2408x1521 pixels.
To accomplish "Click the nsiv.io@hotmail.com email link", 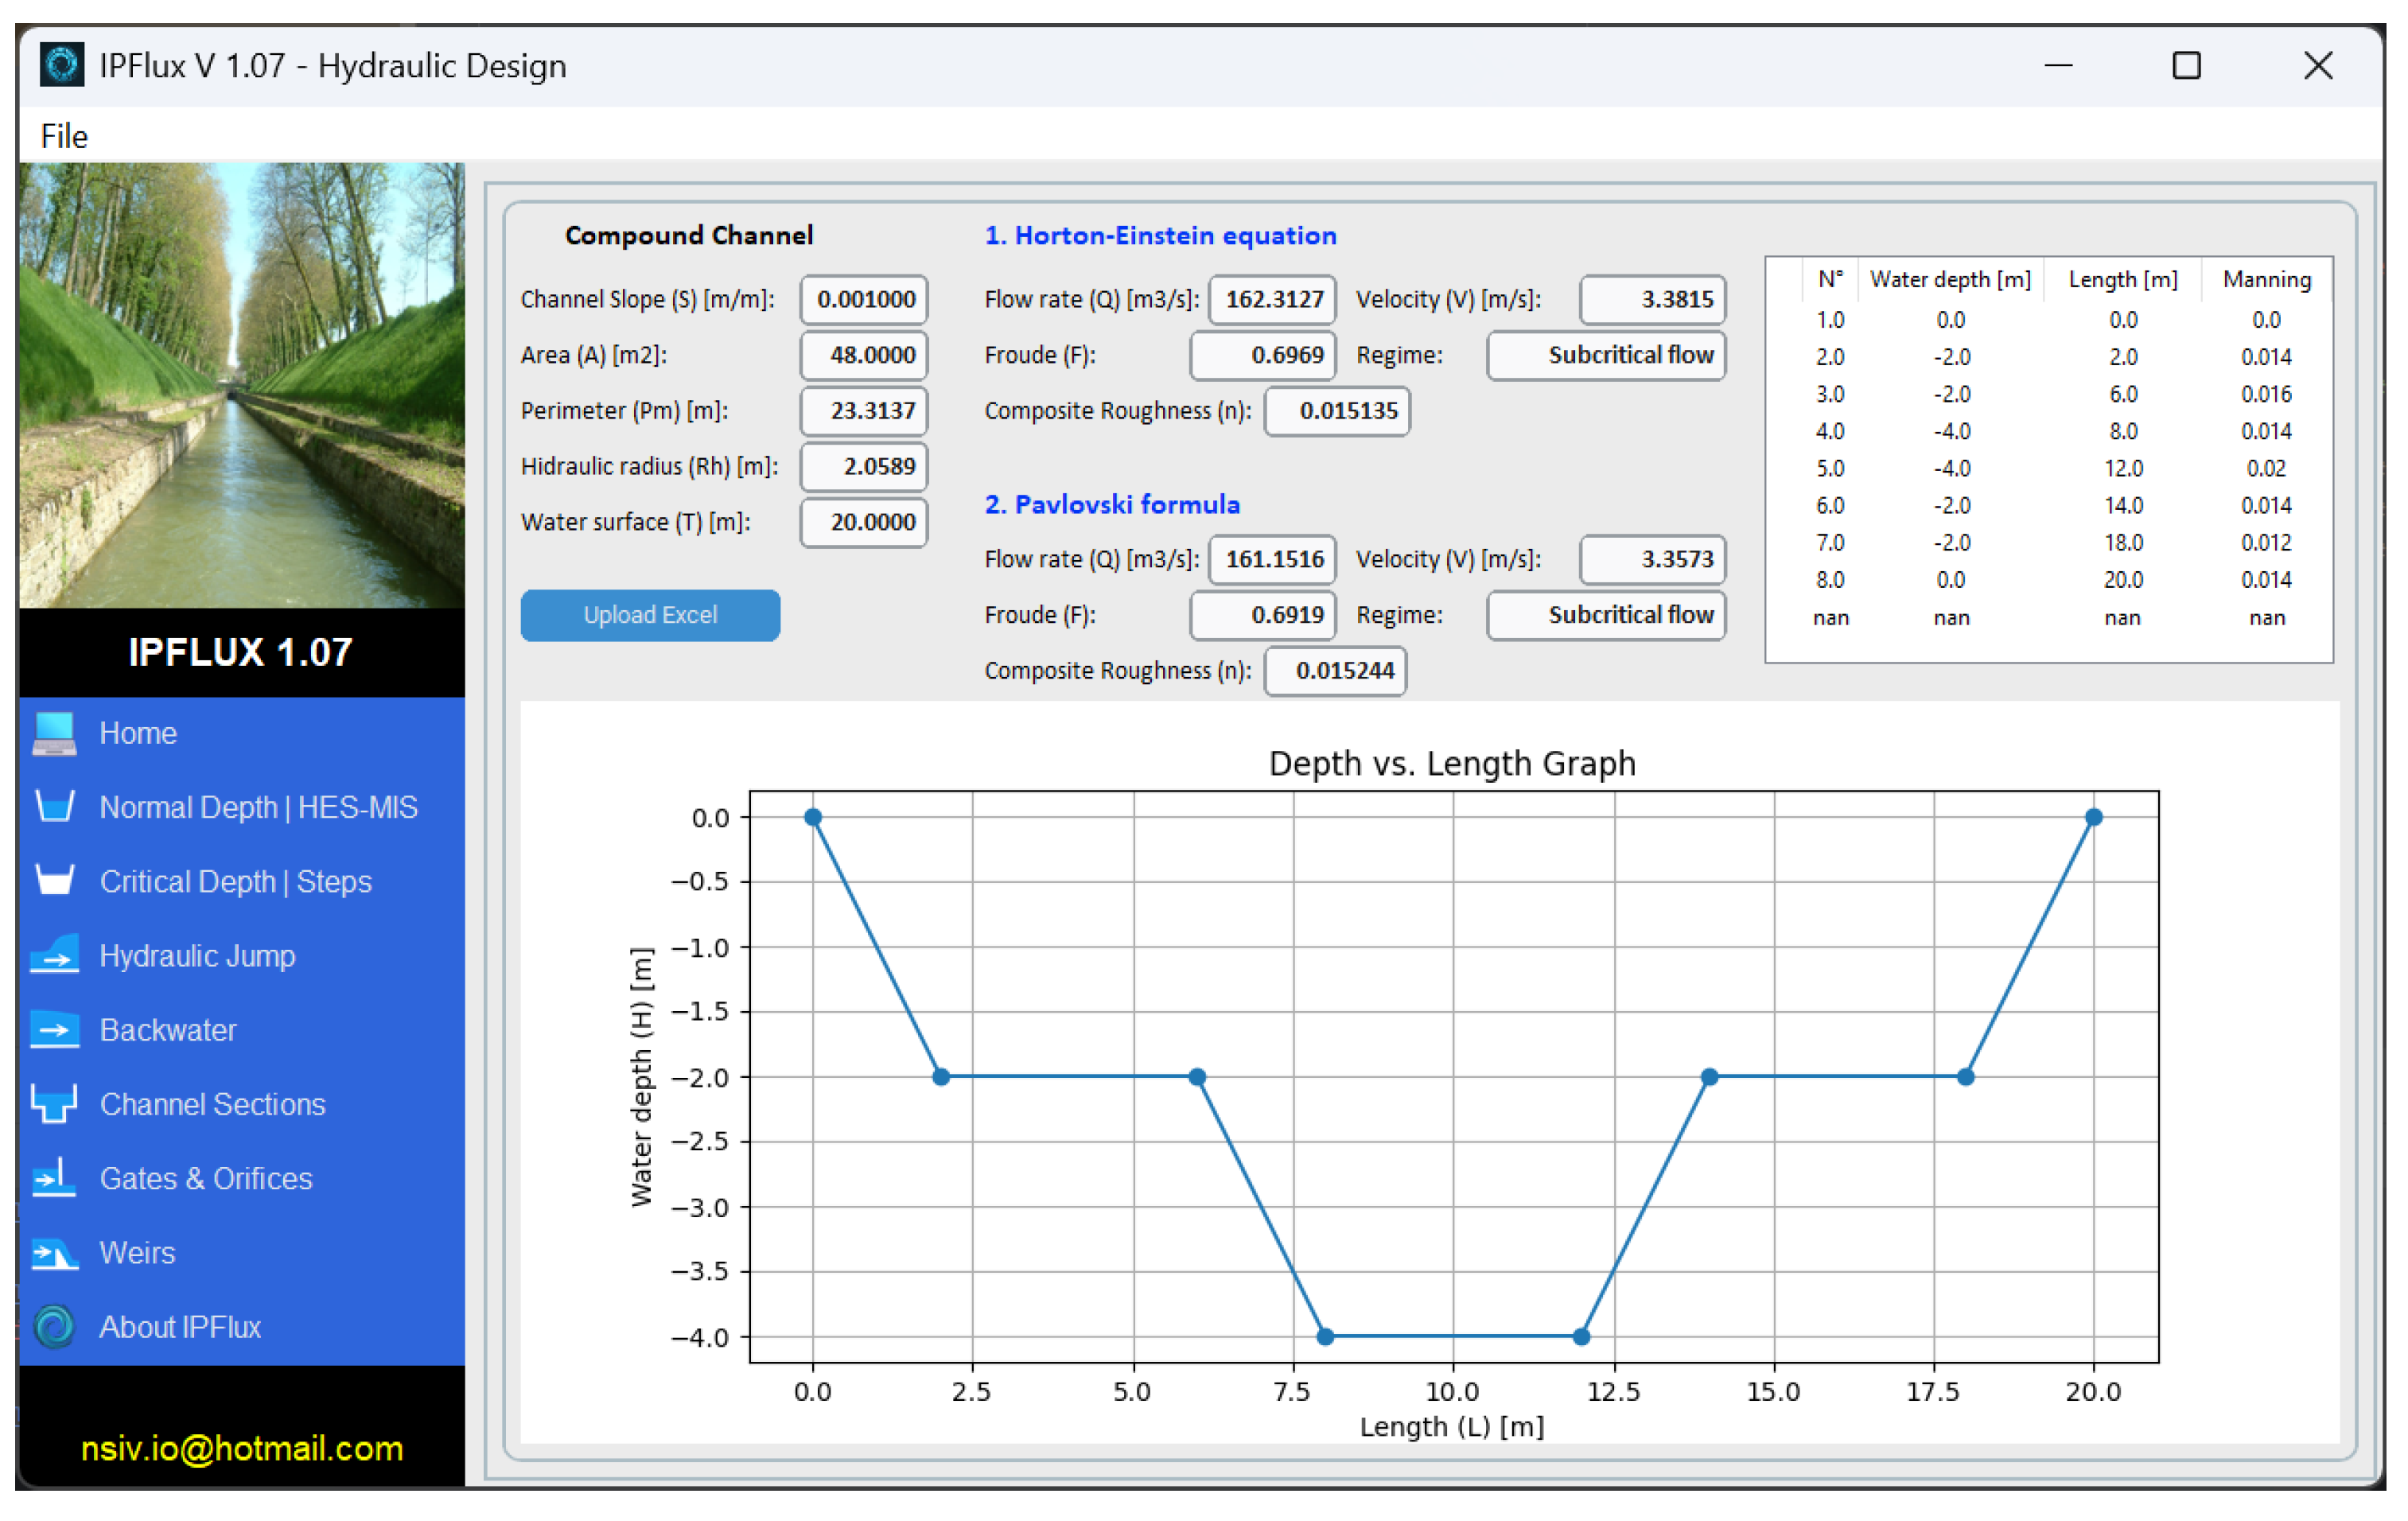I will [241, 1448].
